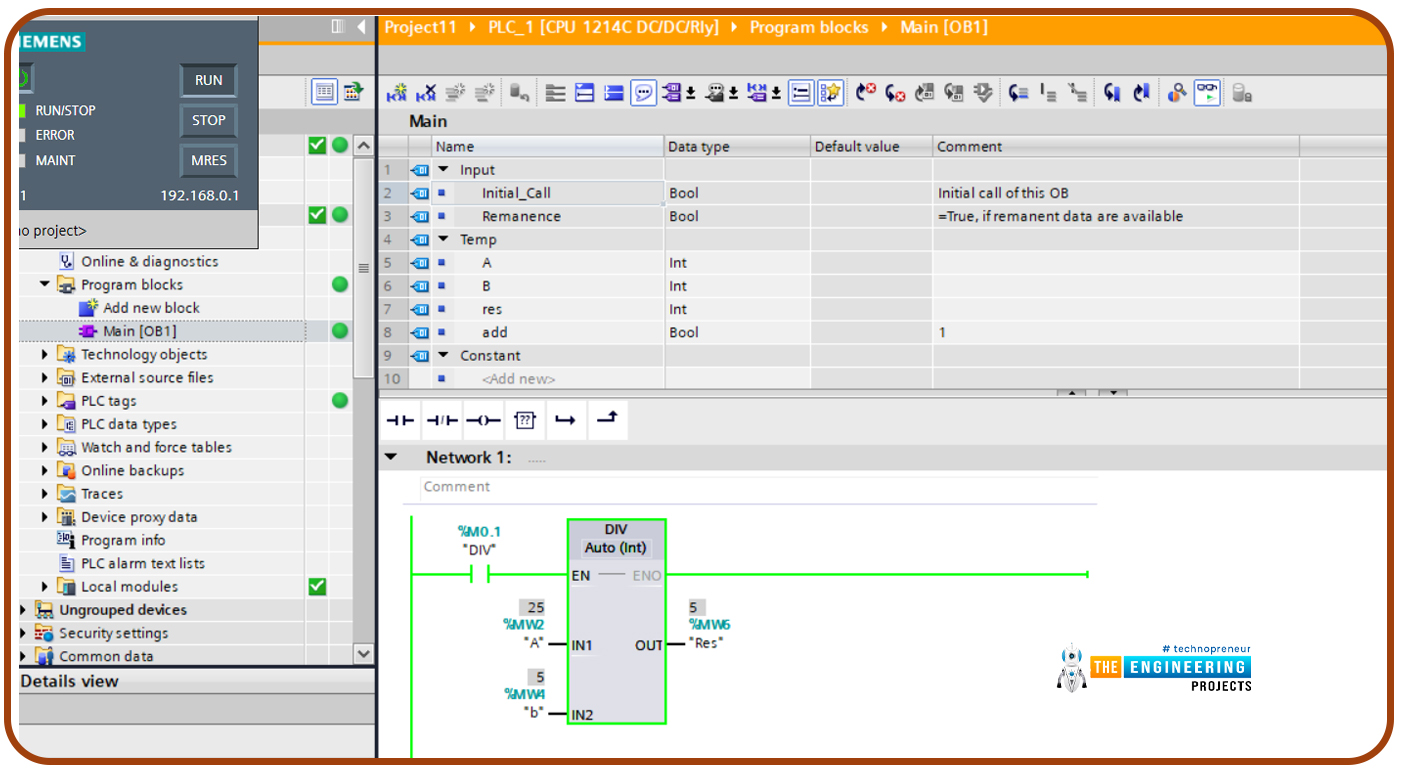Image resolution: width=1406 pixels, height=771 pixels.
Task: Click Add new block in tree
Action: coord(151,308)
